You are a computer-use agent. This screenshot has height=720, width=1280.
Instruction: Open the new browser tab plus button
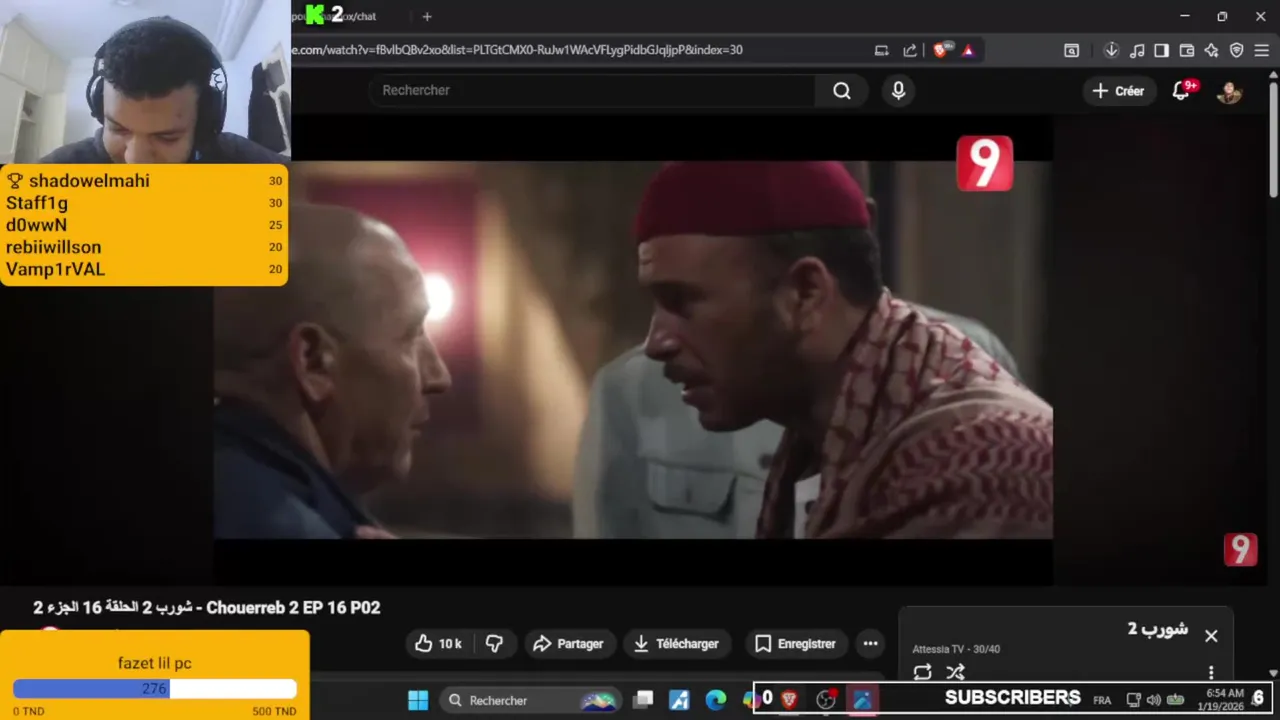pyautogui.click(x=427, y=16)
